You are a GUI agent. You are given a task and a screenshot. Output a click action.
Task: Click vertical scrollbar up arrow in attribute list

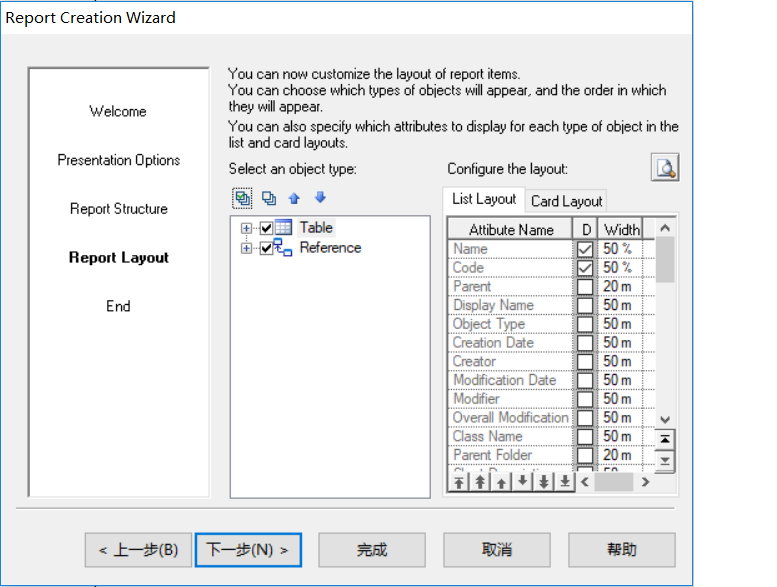[665, 228]
